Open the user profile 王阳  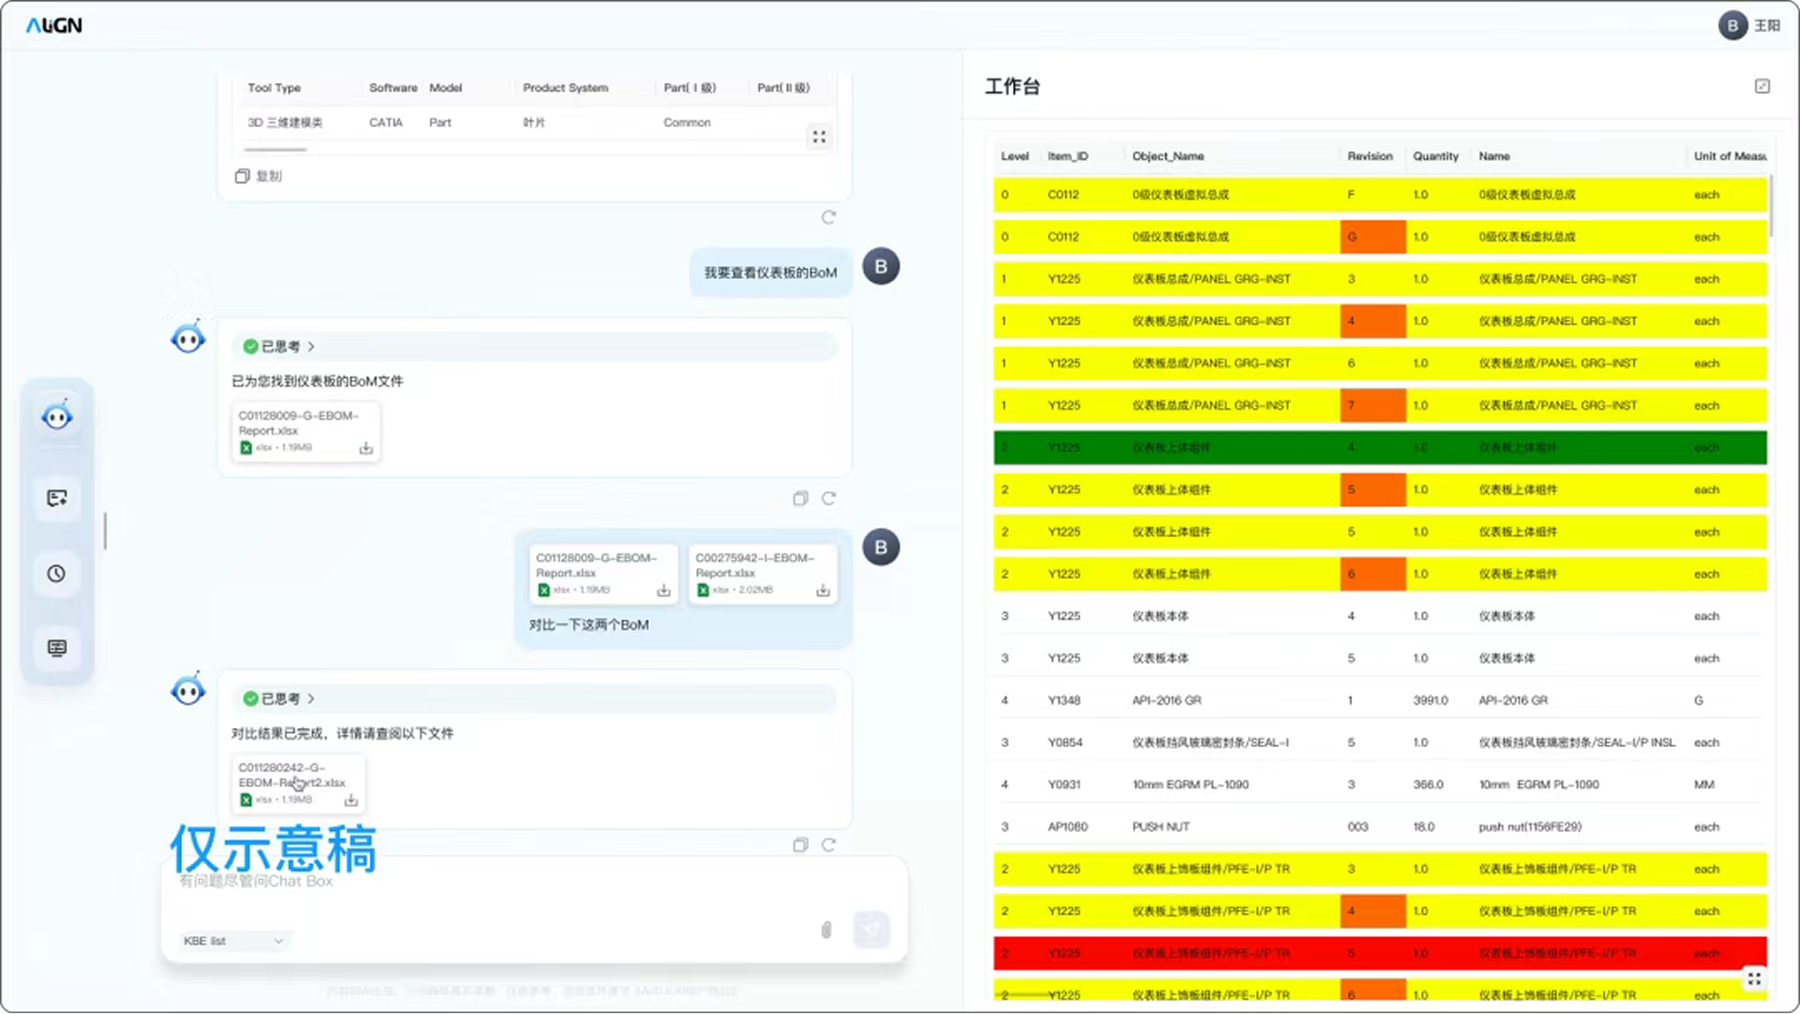pyautogui.click(x=1748, y=26)
